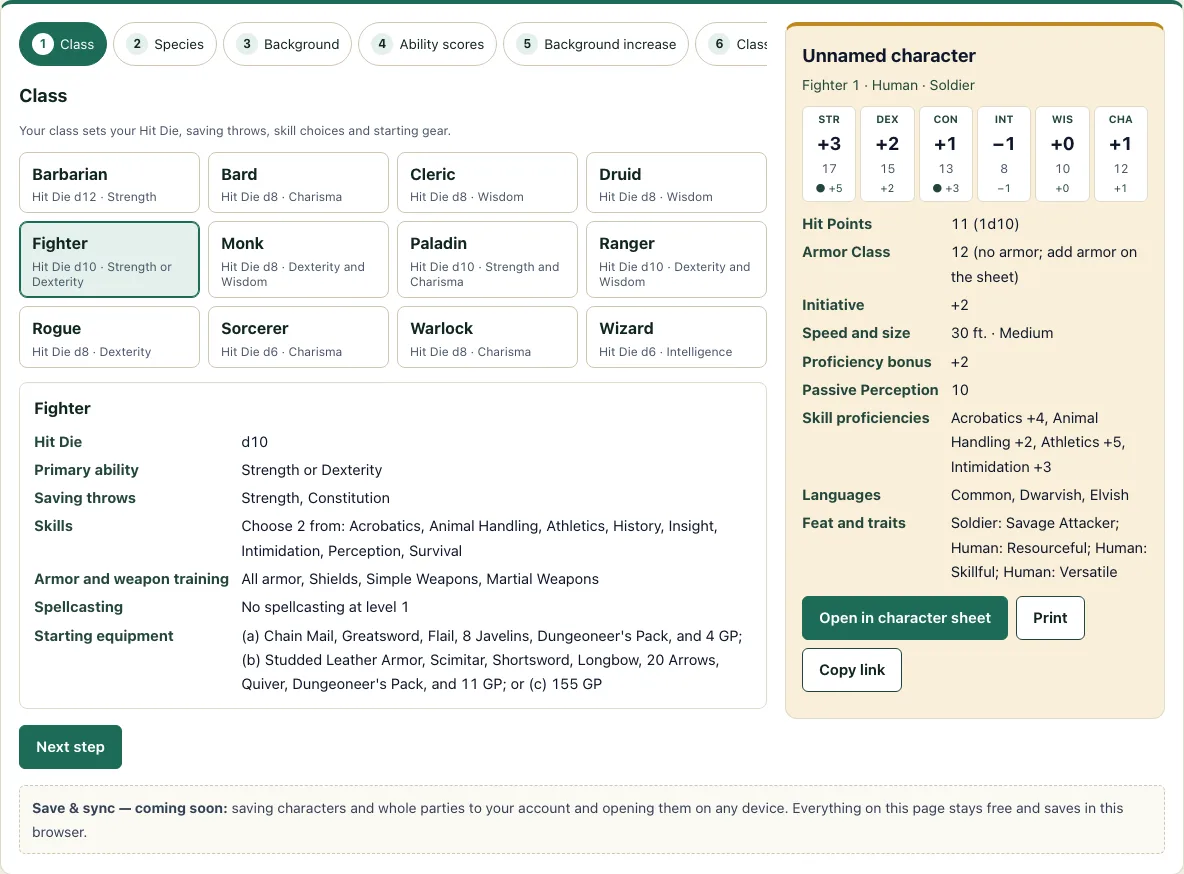Pick the Wizard class card
The height and width of the screenshot is (874, 1184).
point(677,337)
